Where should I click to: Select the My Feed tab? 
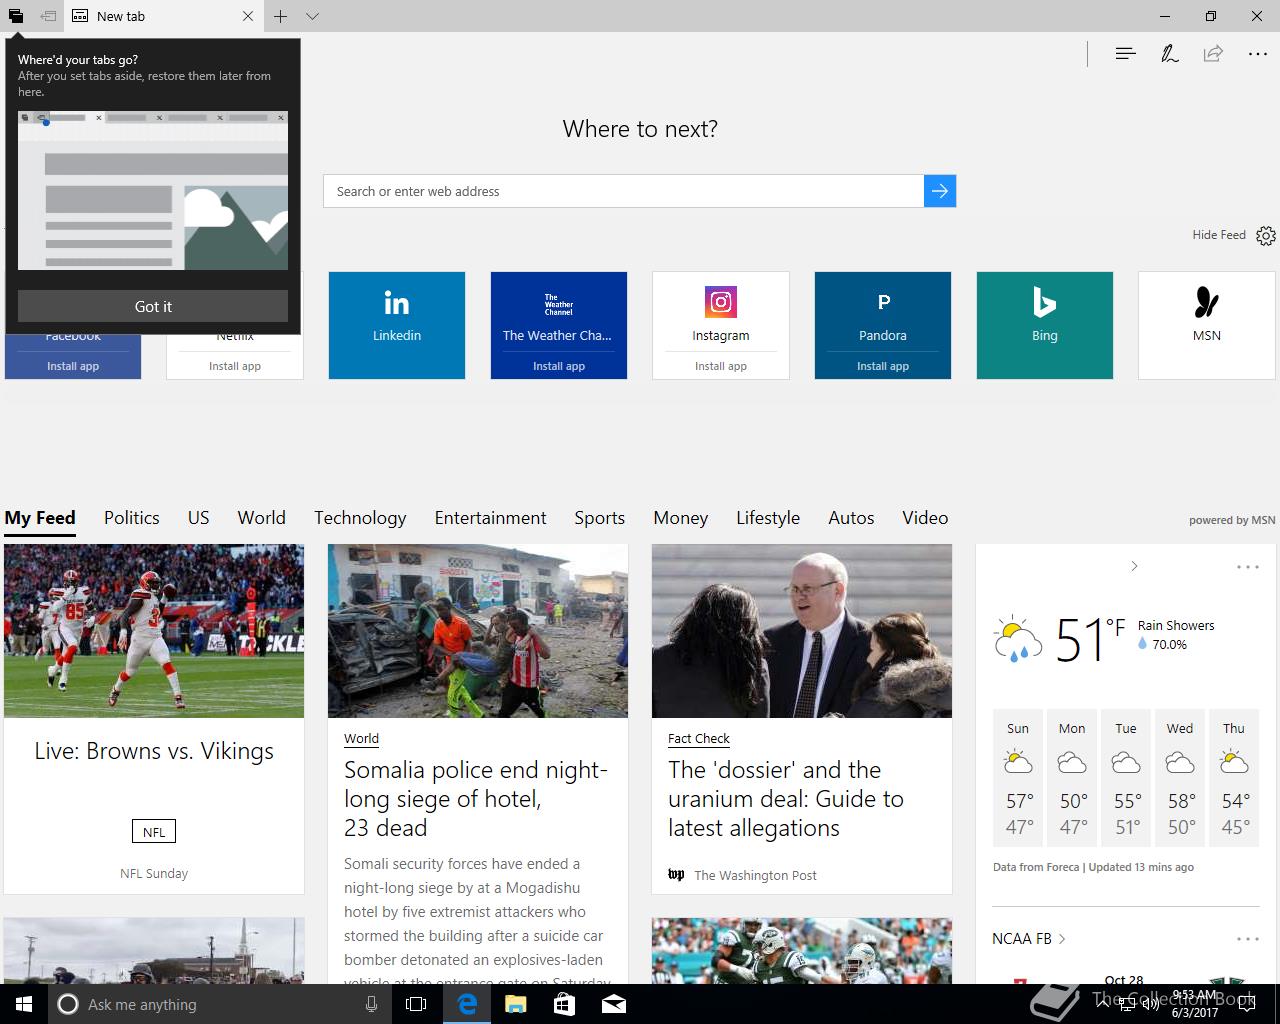[x=40, y=518]
